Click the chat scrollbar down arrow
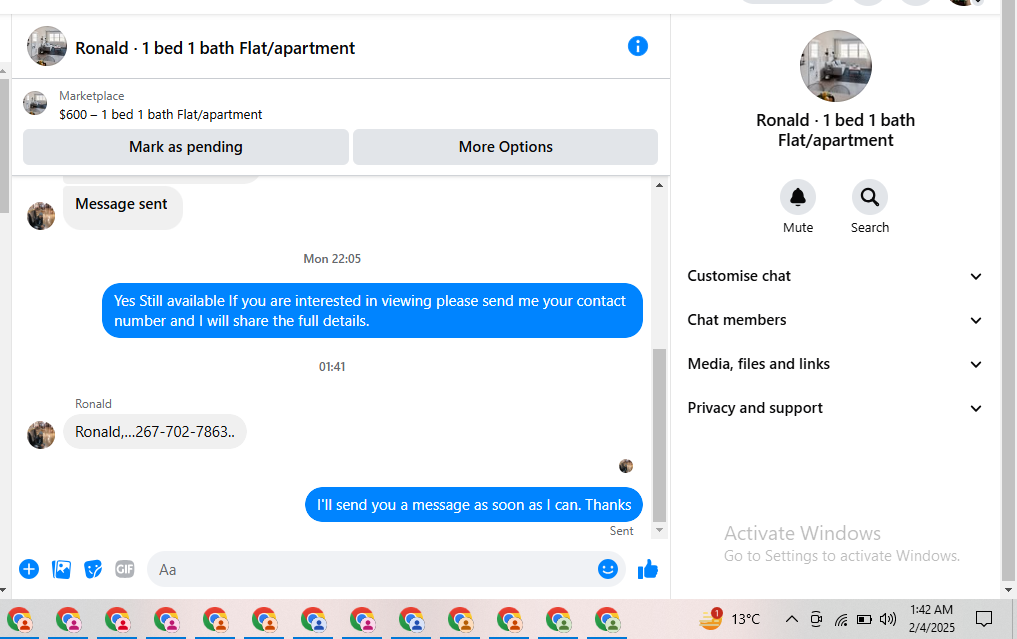This screenshot has width=1017, height=639. [659, 530]
